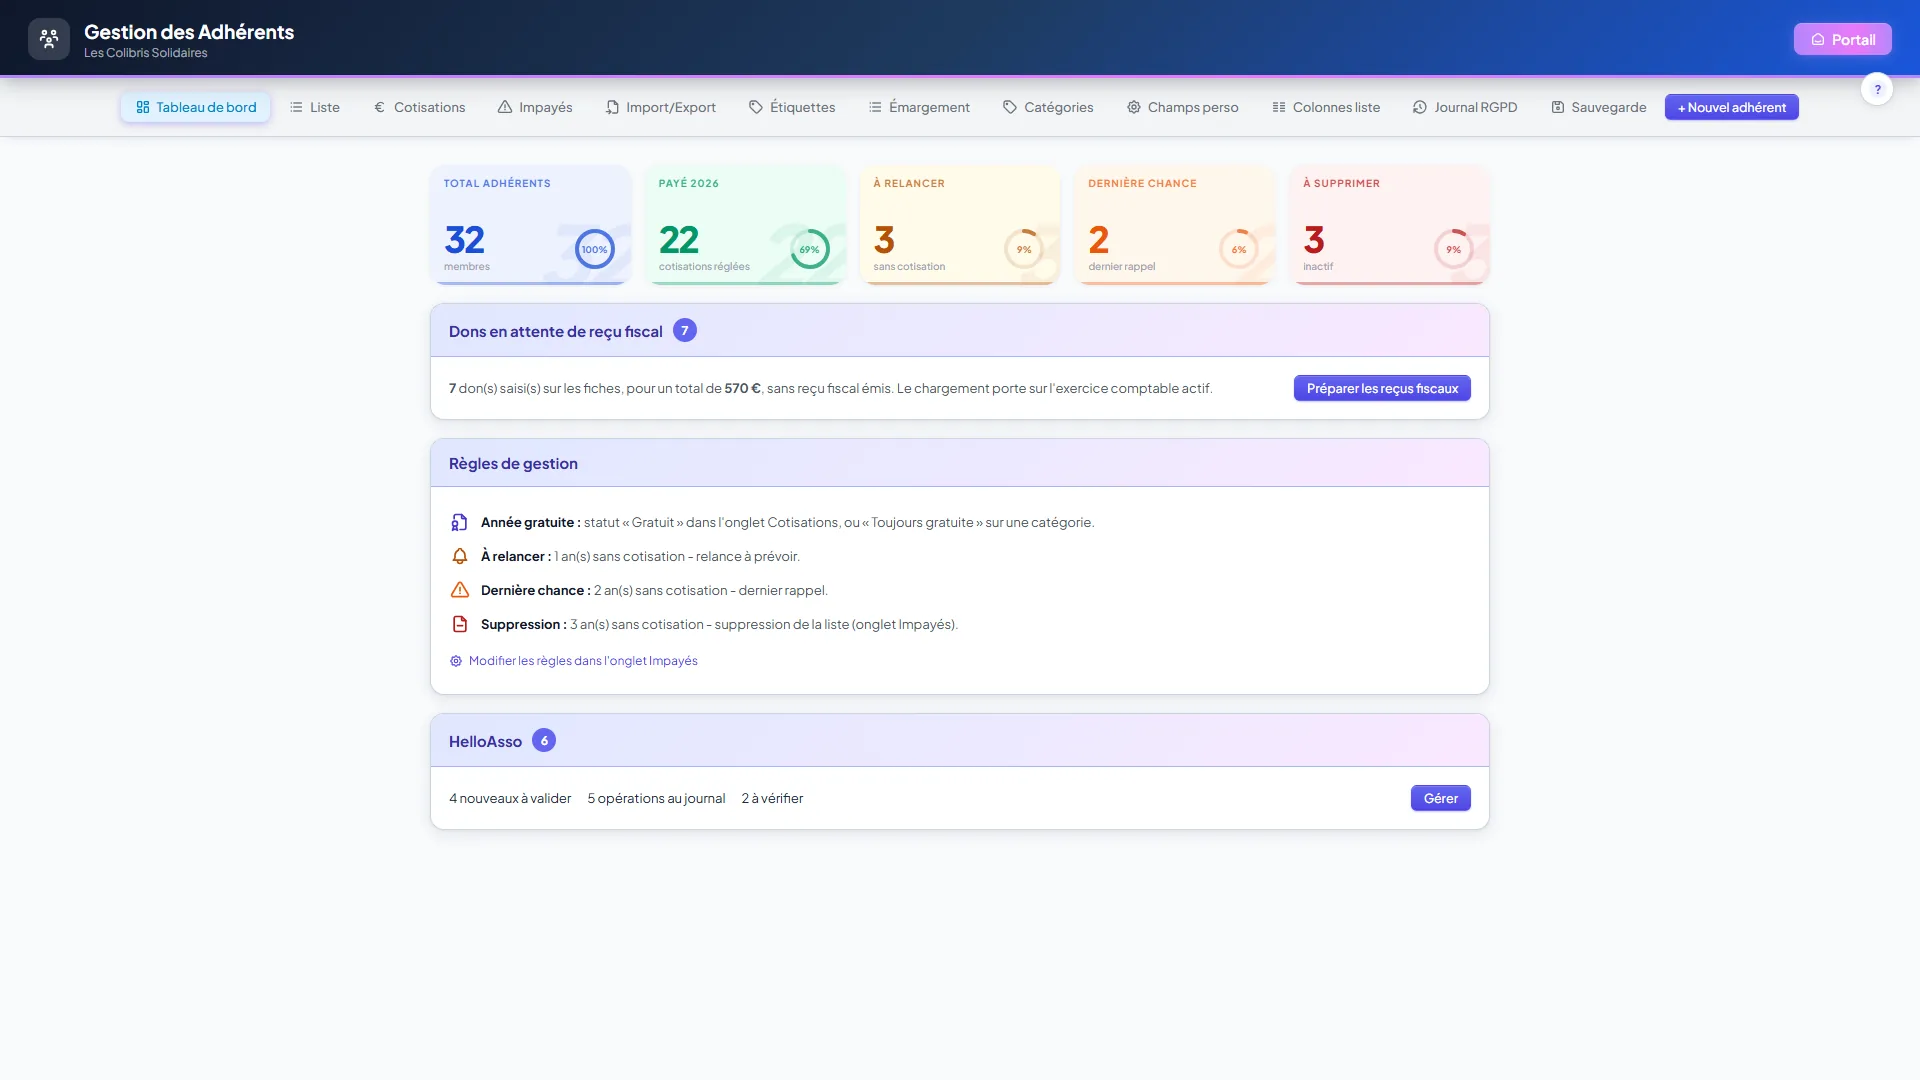Click '5 opérations au journal' text
1920x1080 pixels.
point(656,798)
